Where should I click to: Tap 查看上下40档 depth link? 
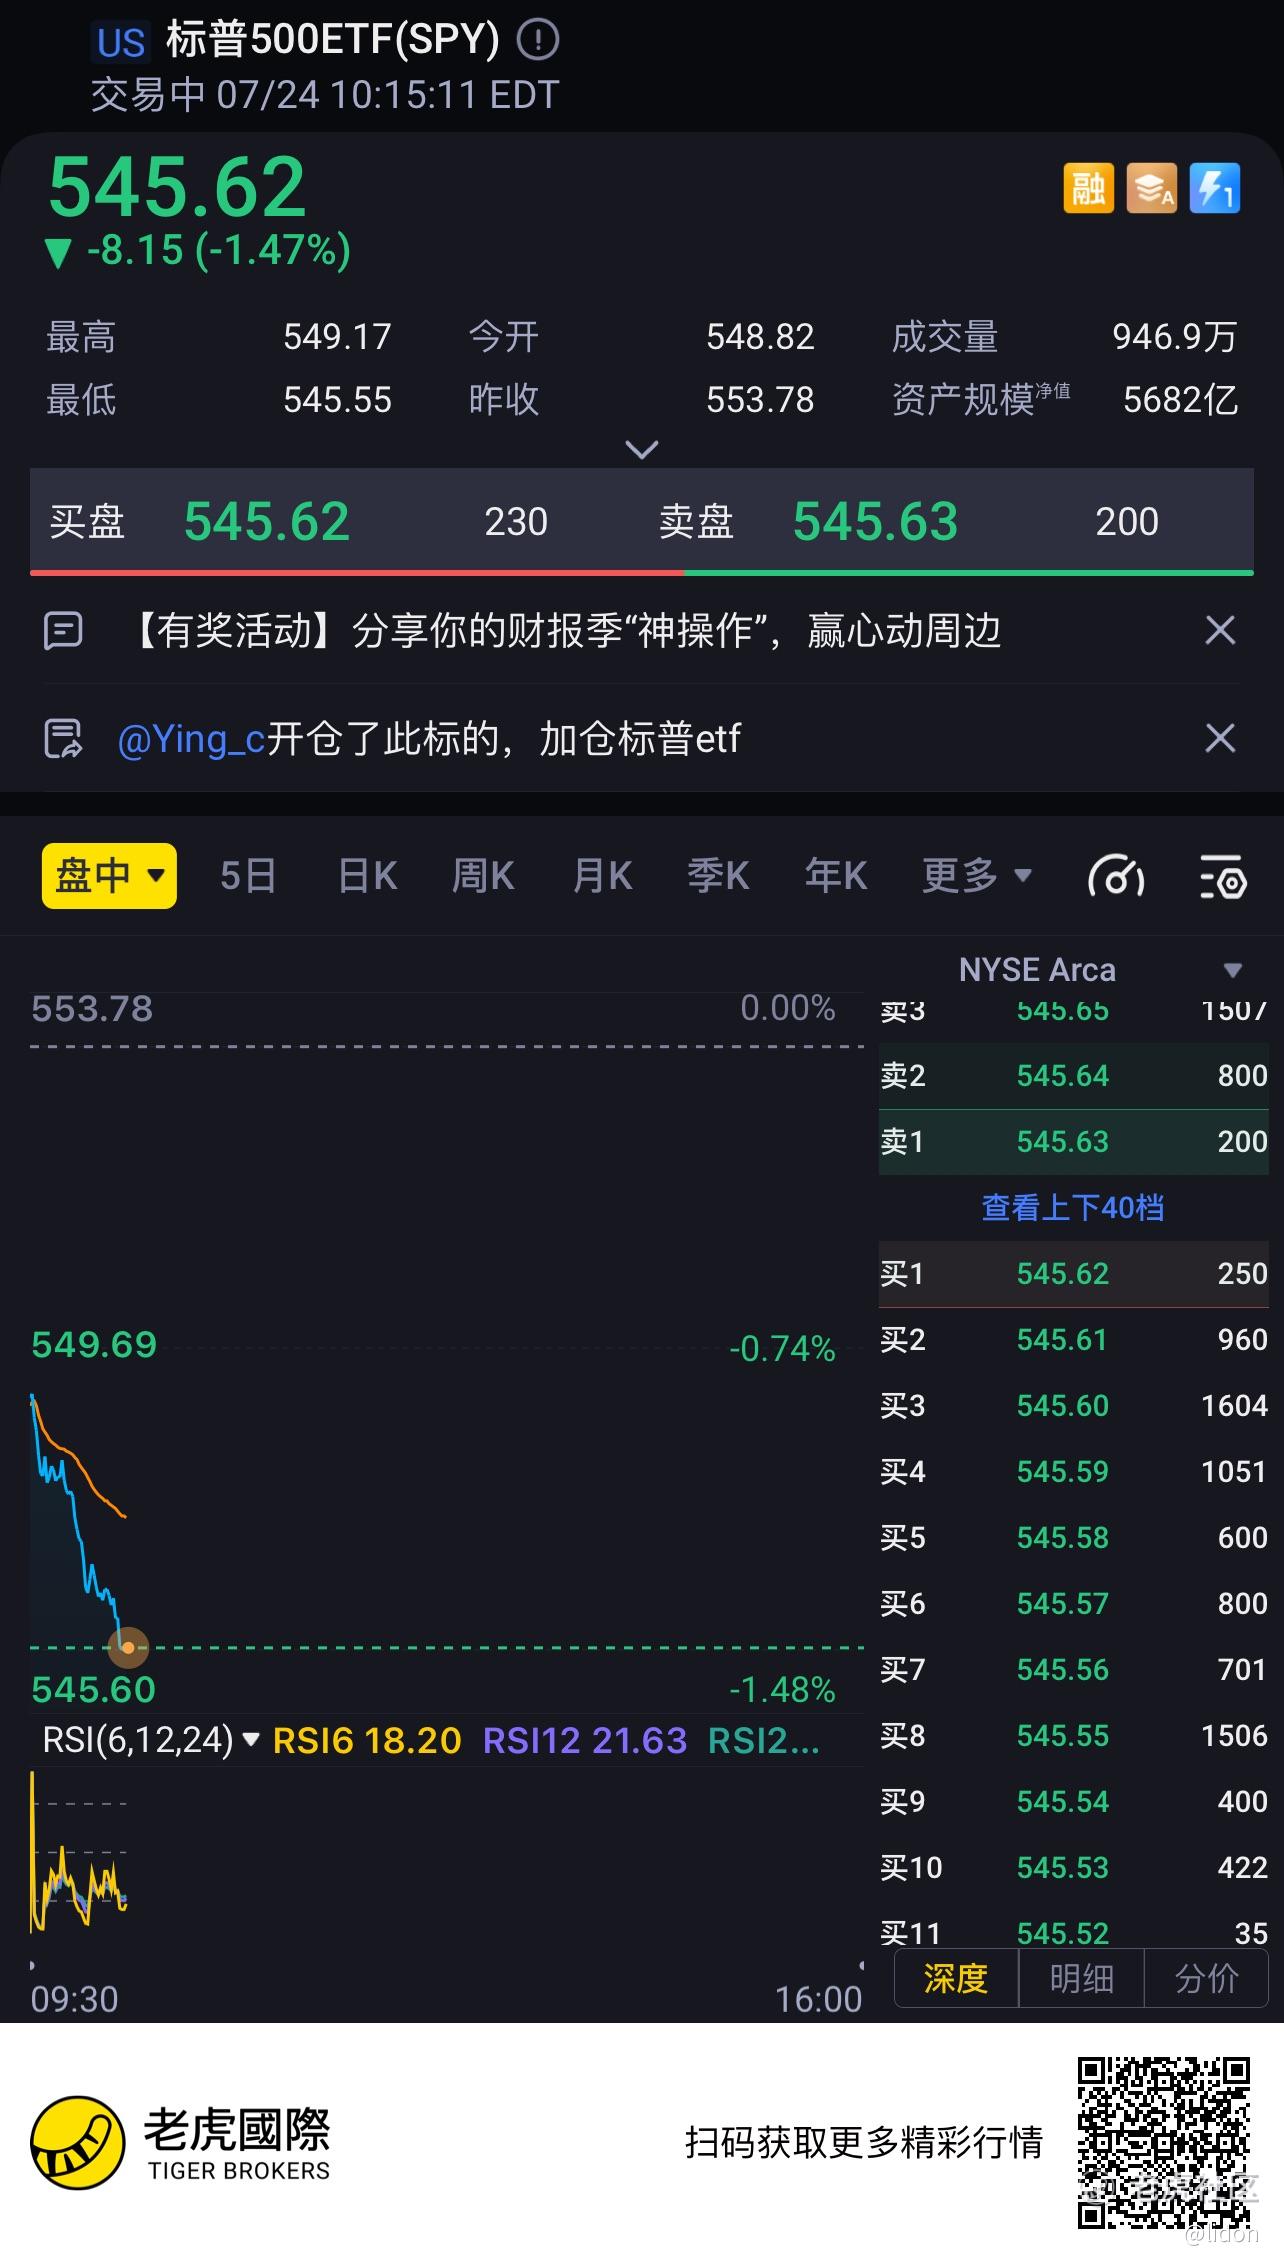1073,1208
